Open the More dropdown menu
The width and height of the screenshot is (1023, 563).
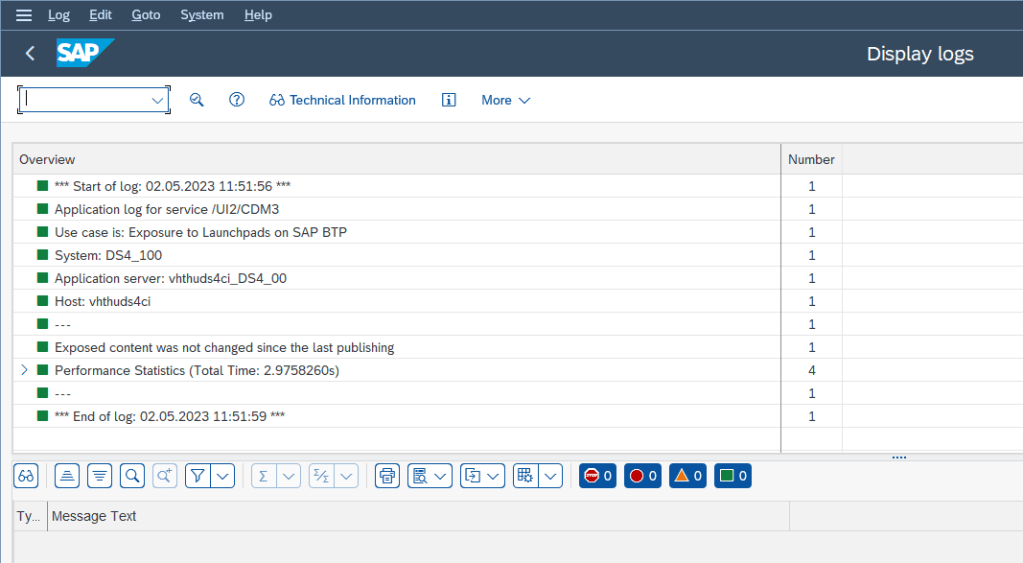point(505,100)
